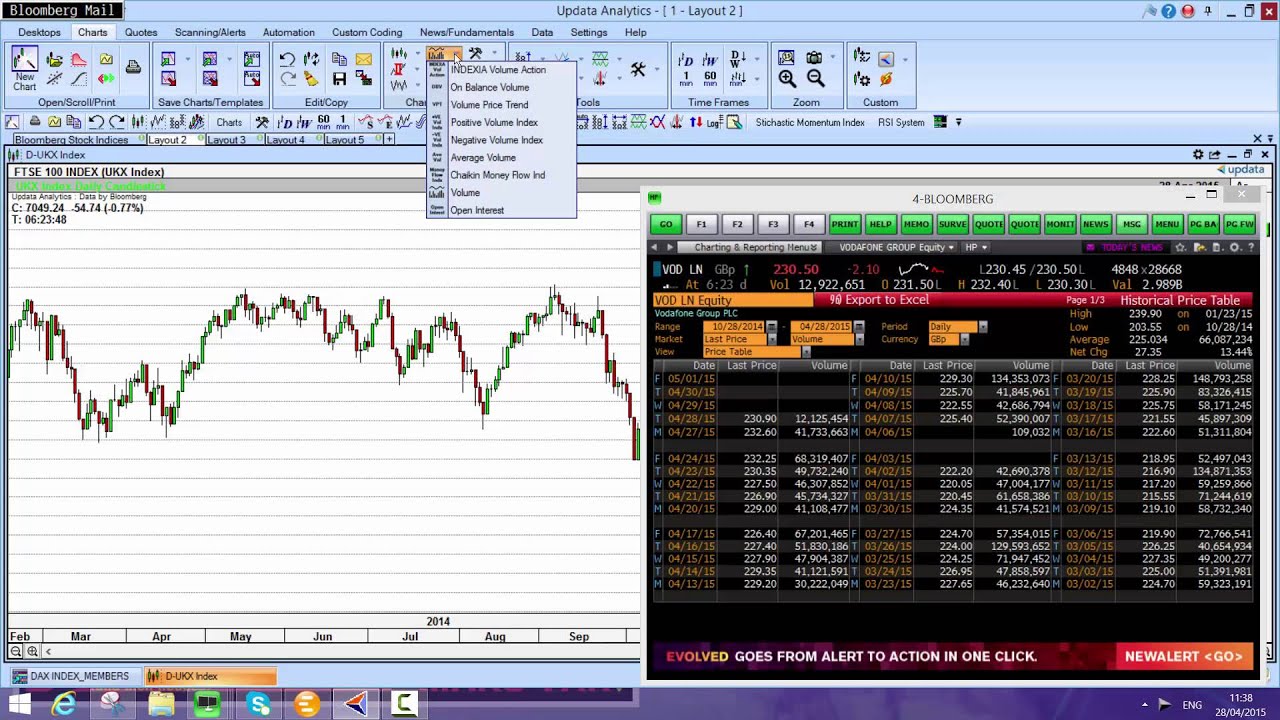Viewport: 1280px width, 720px height.
Task: Open the Custom Coding menu
Action: point(367,32)
